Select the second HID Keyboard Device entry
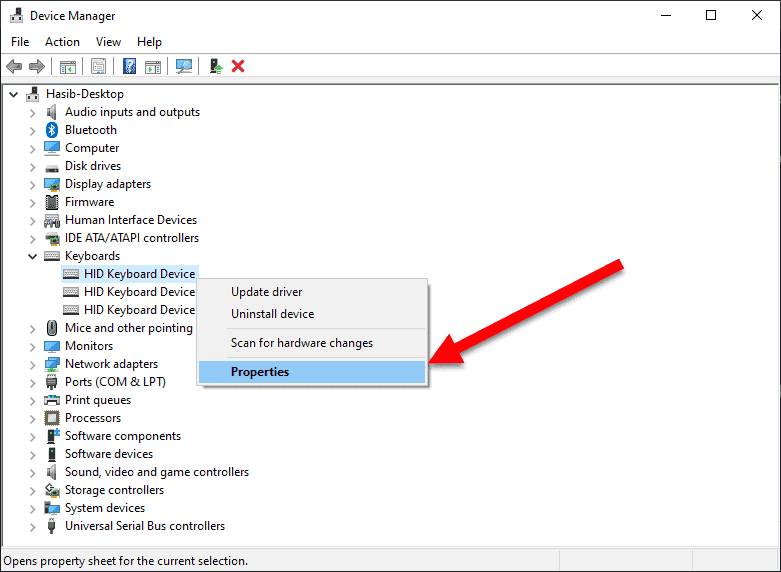 pyautogui.click(x=139, y=292)
